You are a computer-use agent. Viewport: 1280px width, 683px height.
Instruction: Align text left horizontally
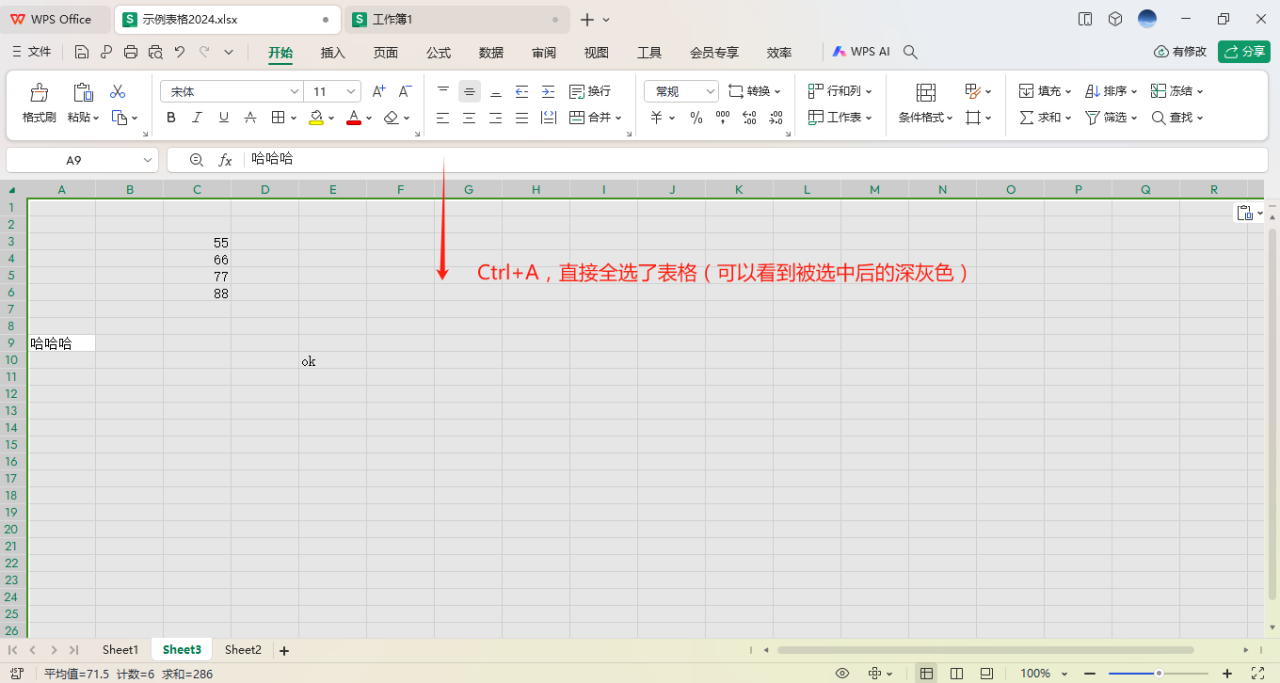pos(443,118)
